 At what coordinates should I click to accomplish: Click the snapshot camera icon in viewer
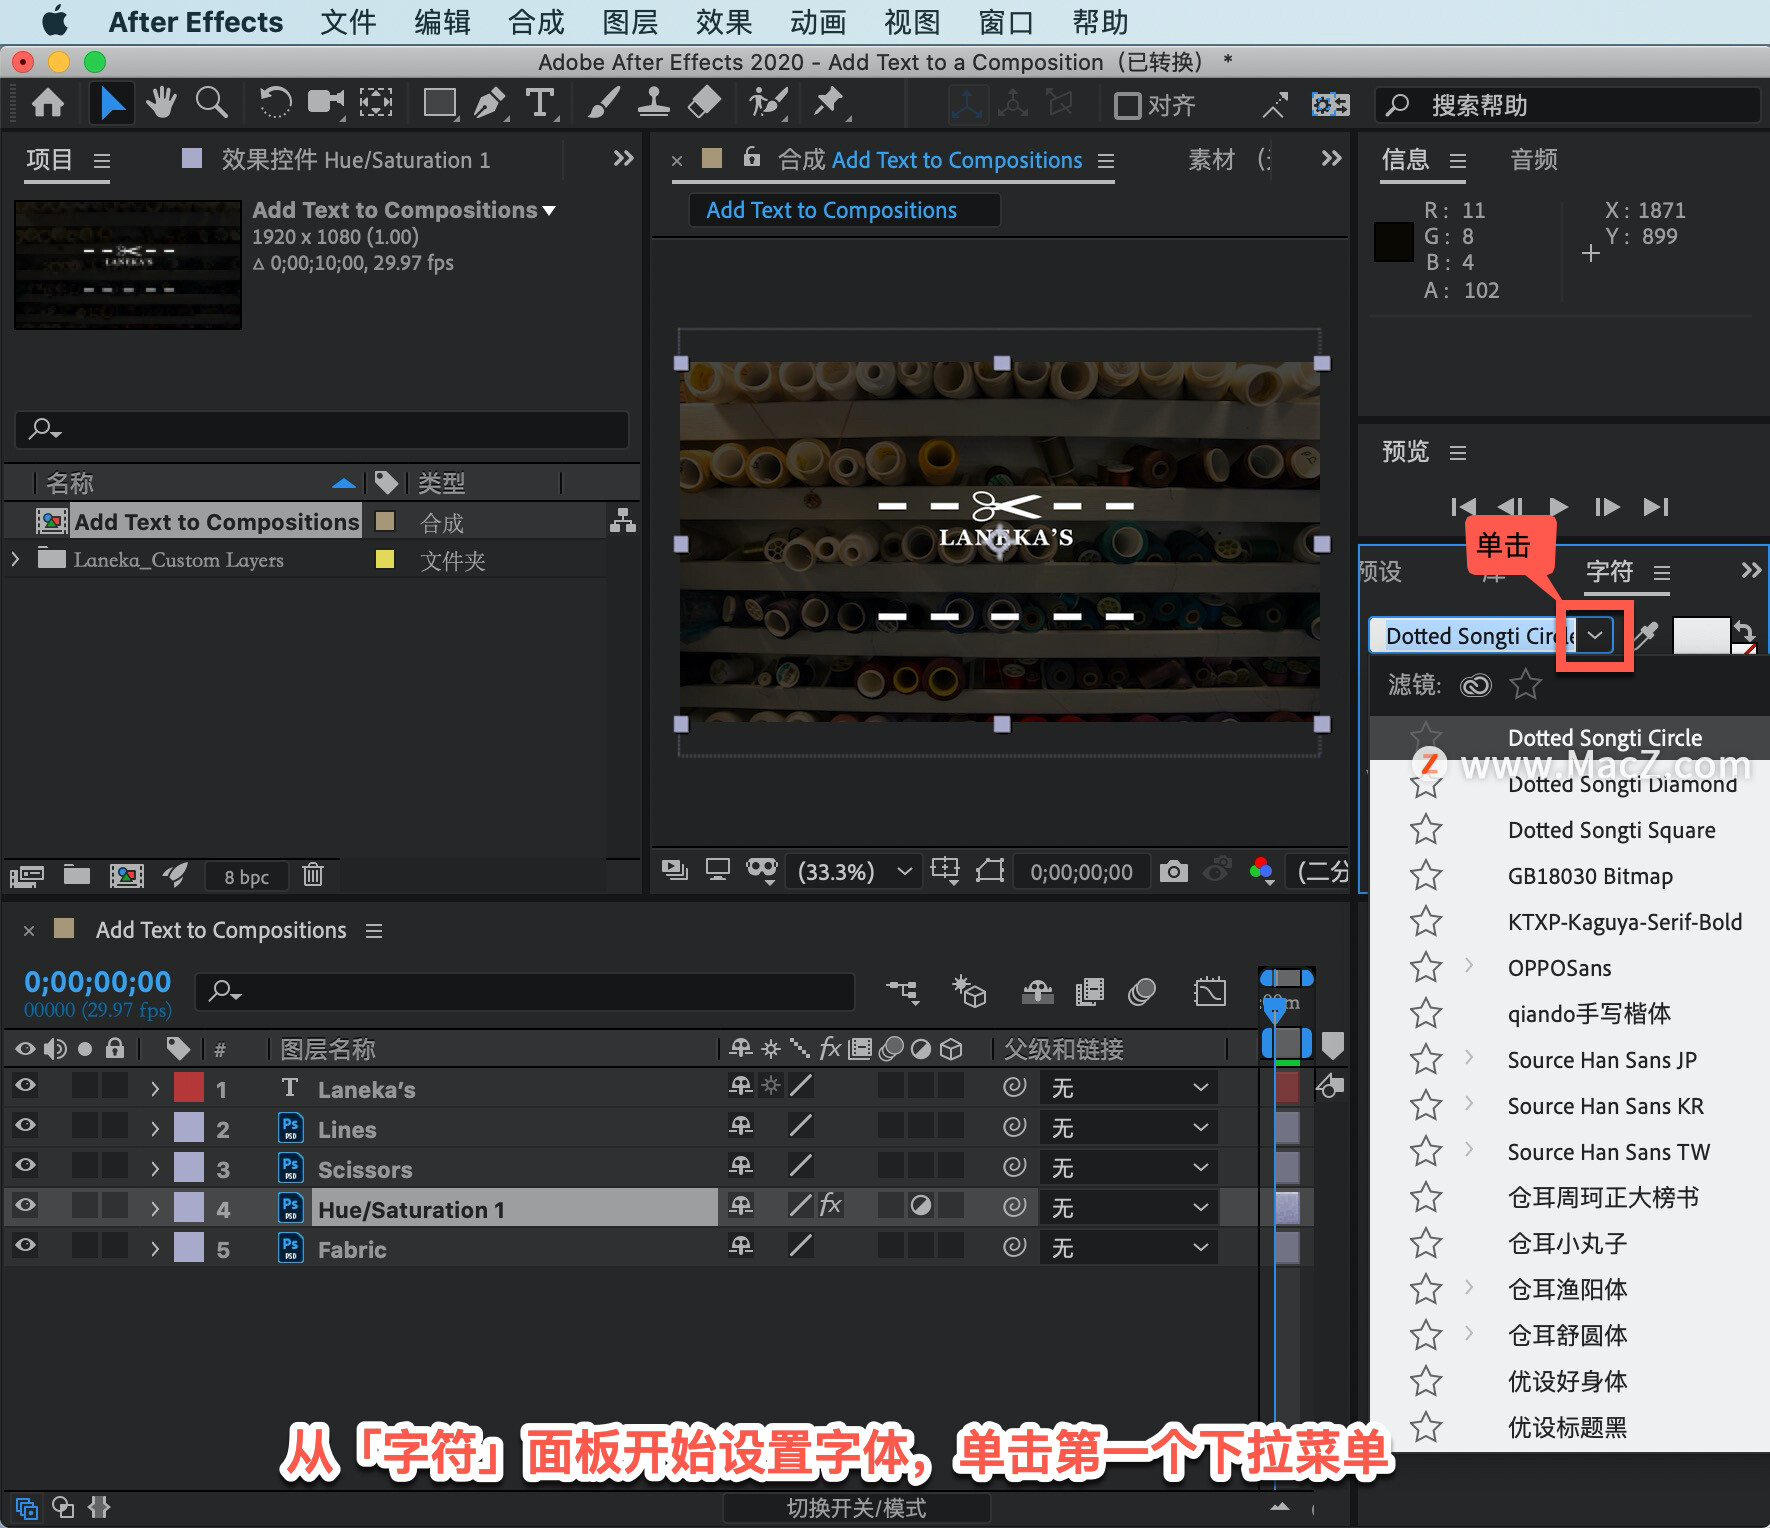1174,871
